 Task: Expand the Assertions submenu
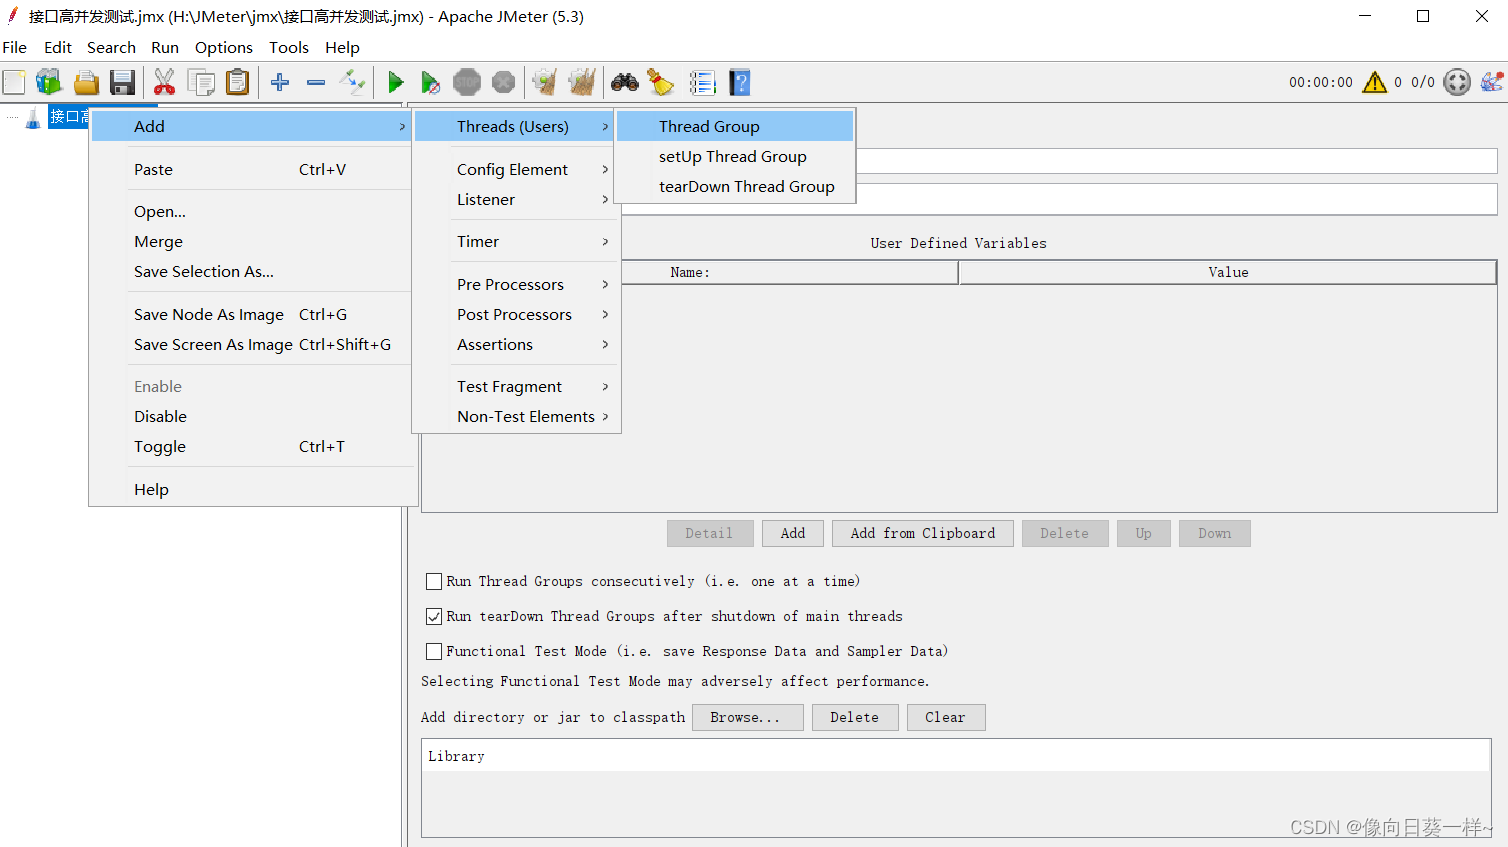click(513, 344)
